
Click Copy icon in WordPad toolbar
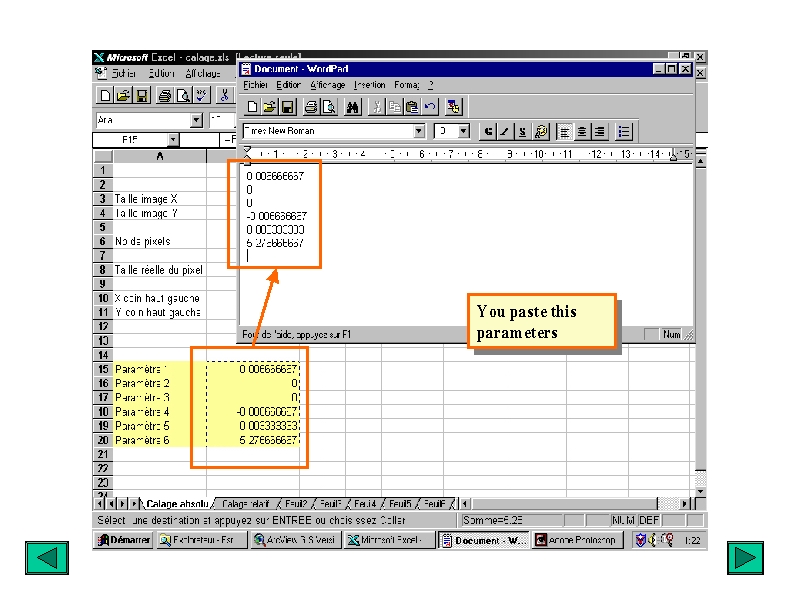point(394,107)
